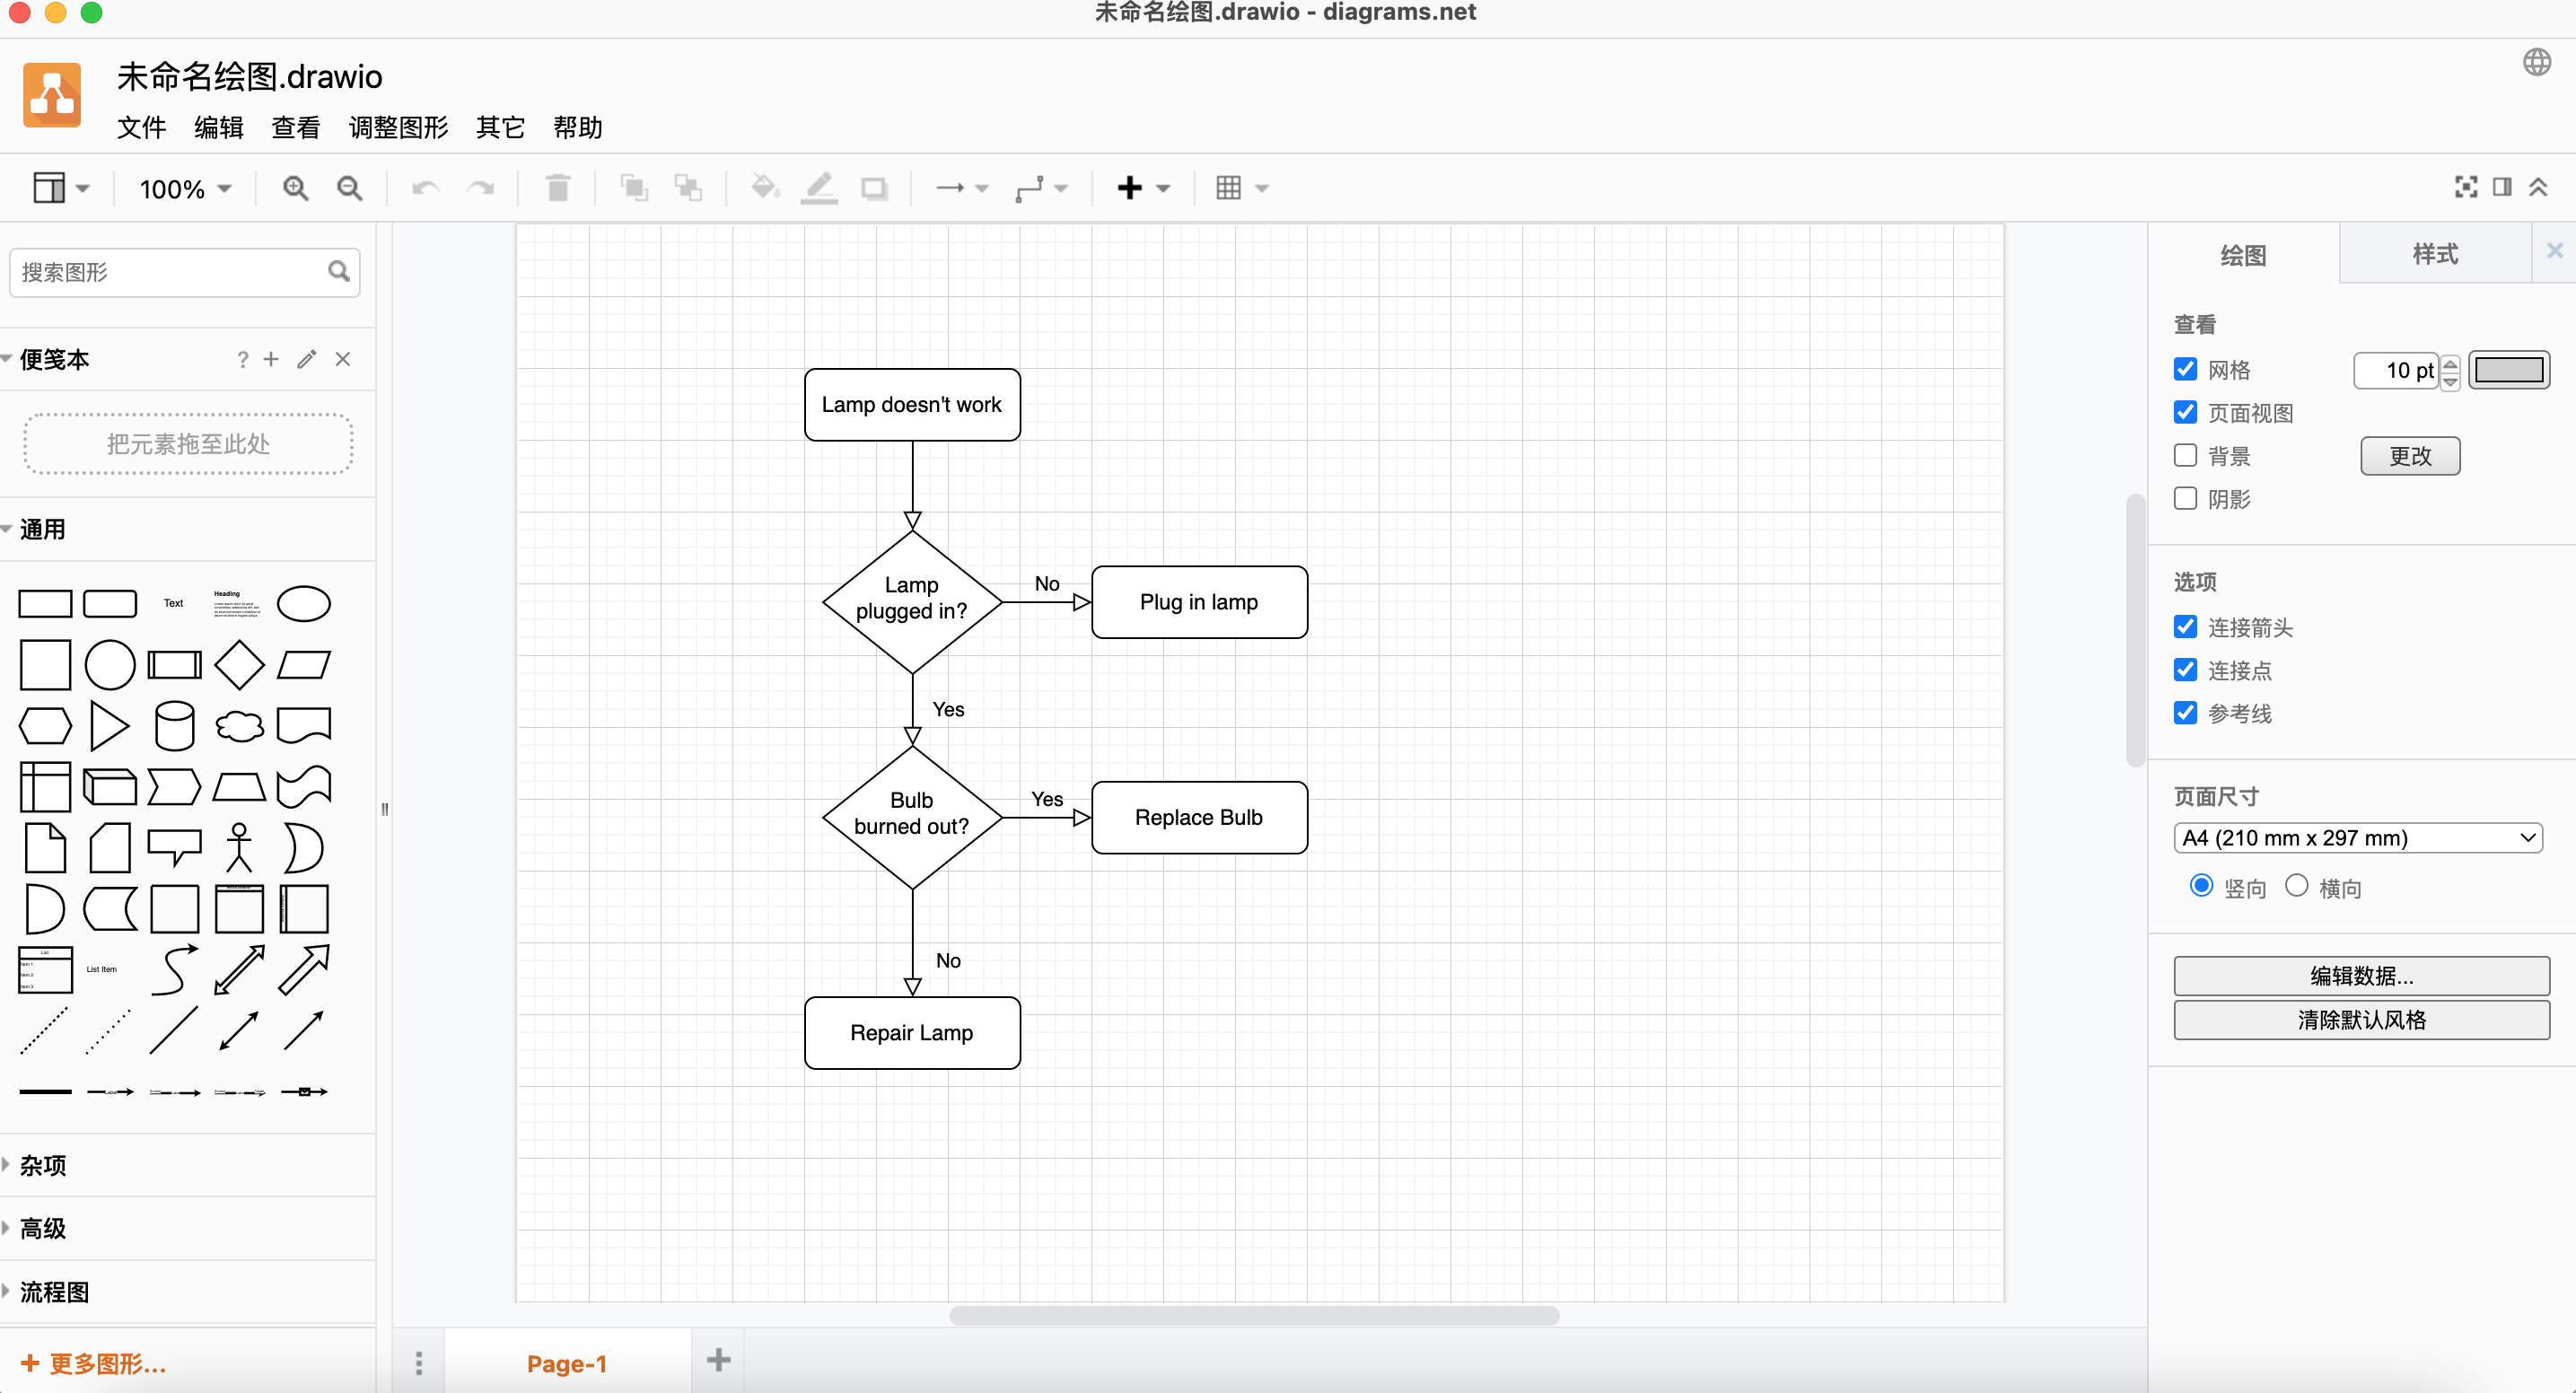The image size is (2576, 1393).
Task: Click the zoom in magnifier icon
Action: 295,188
